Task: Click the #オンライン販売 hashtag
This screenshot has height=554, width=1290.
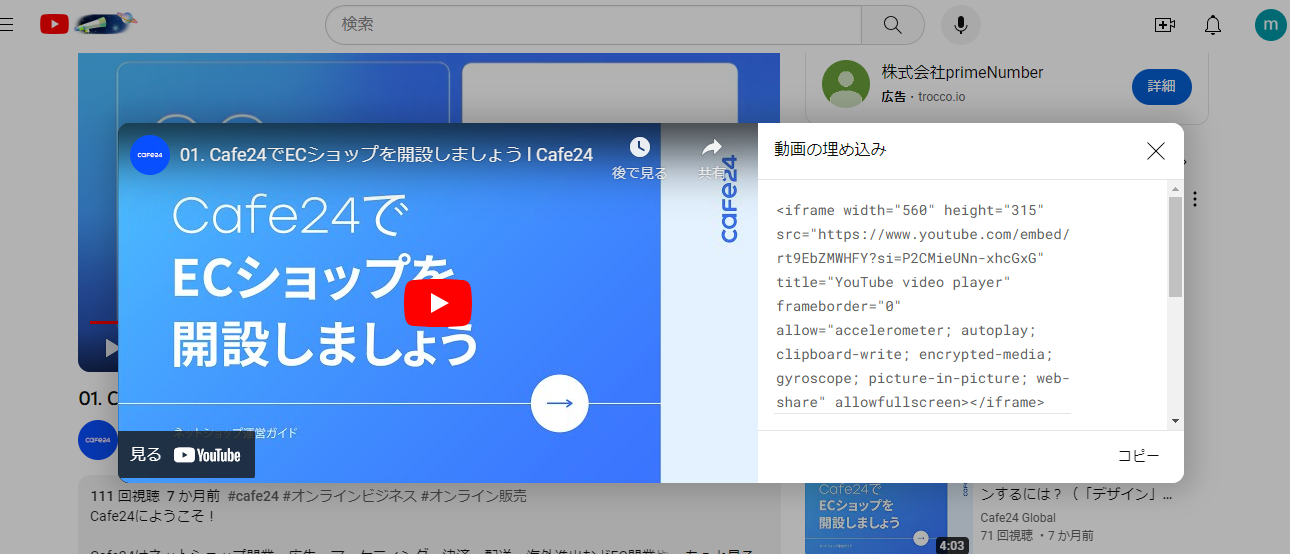Action: point(474,497)
